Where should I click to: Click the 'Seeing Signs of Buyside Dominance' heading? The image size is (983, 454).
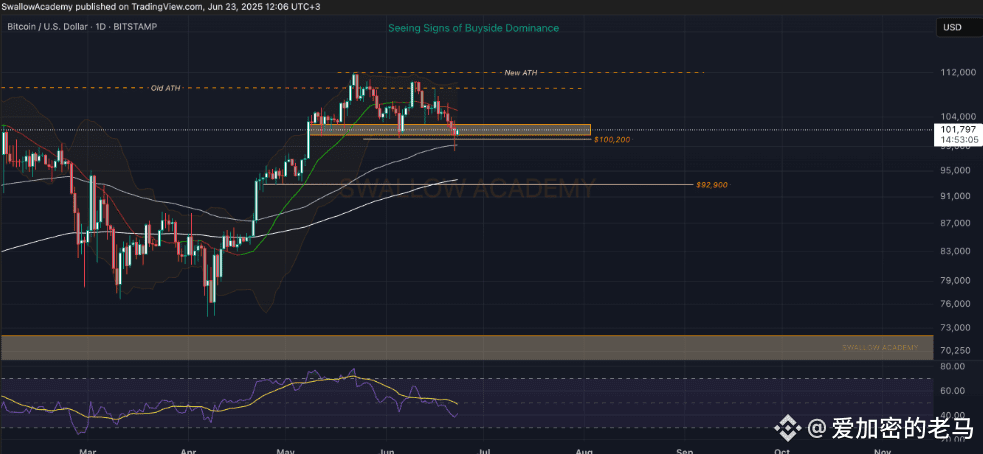tap(473, 28)
